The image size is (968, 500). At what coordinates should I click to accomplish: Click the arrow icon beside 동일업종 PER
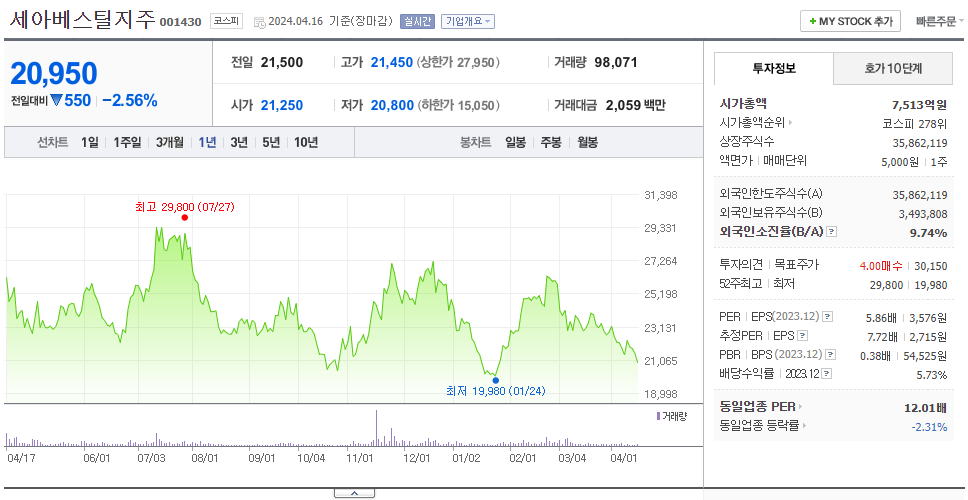[x=801, y=407]
